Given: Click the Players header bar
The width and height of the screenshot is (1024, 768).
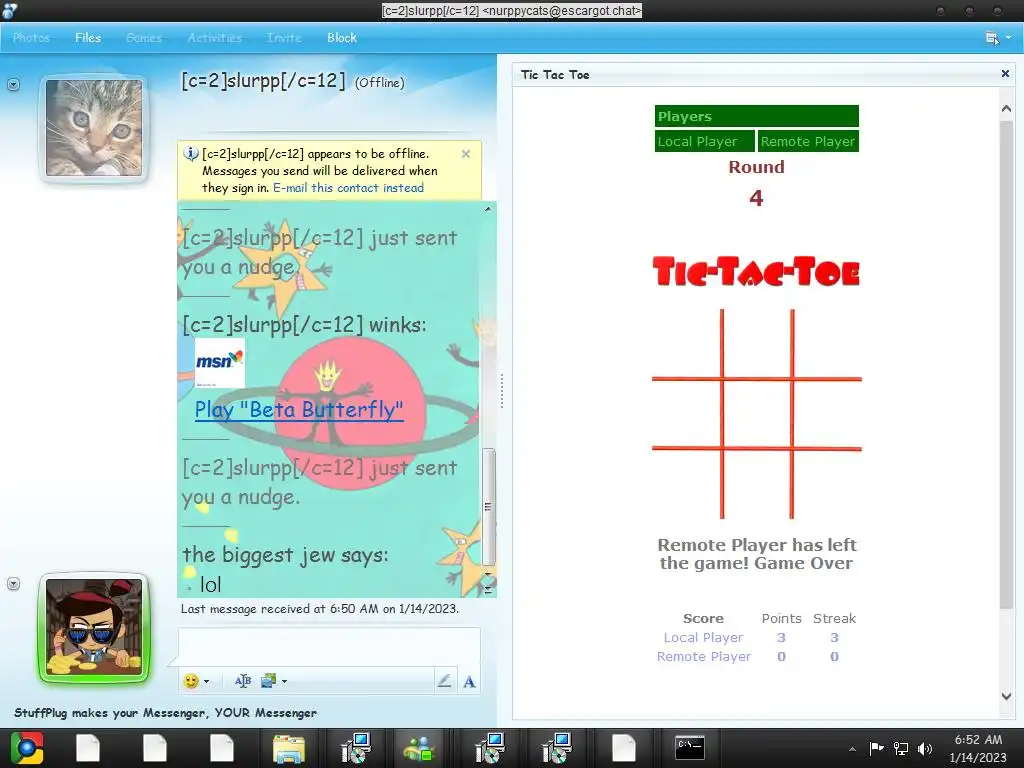Looking at the screenshot, I should coord(757,116).
